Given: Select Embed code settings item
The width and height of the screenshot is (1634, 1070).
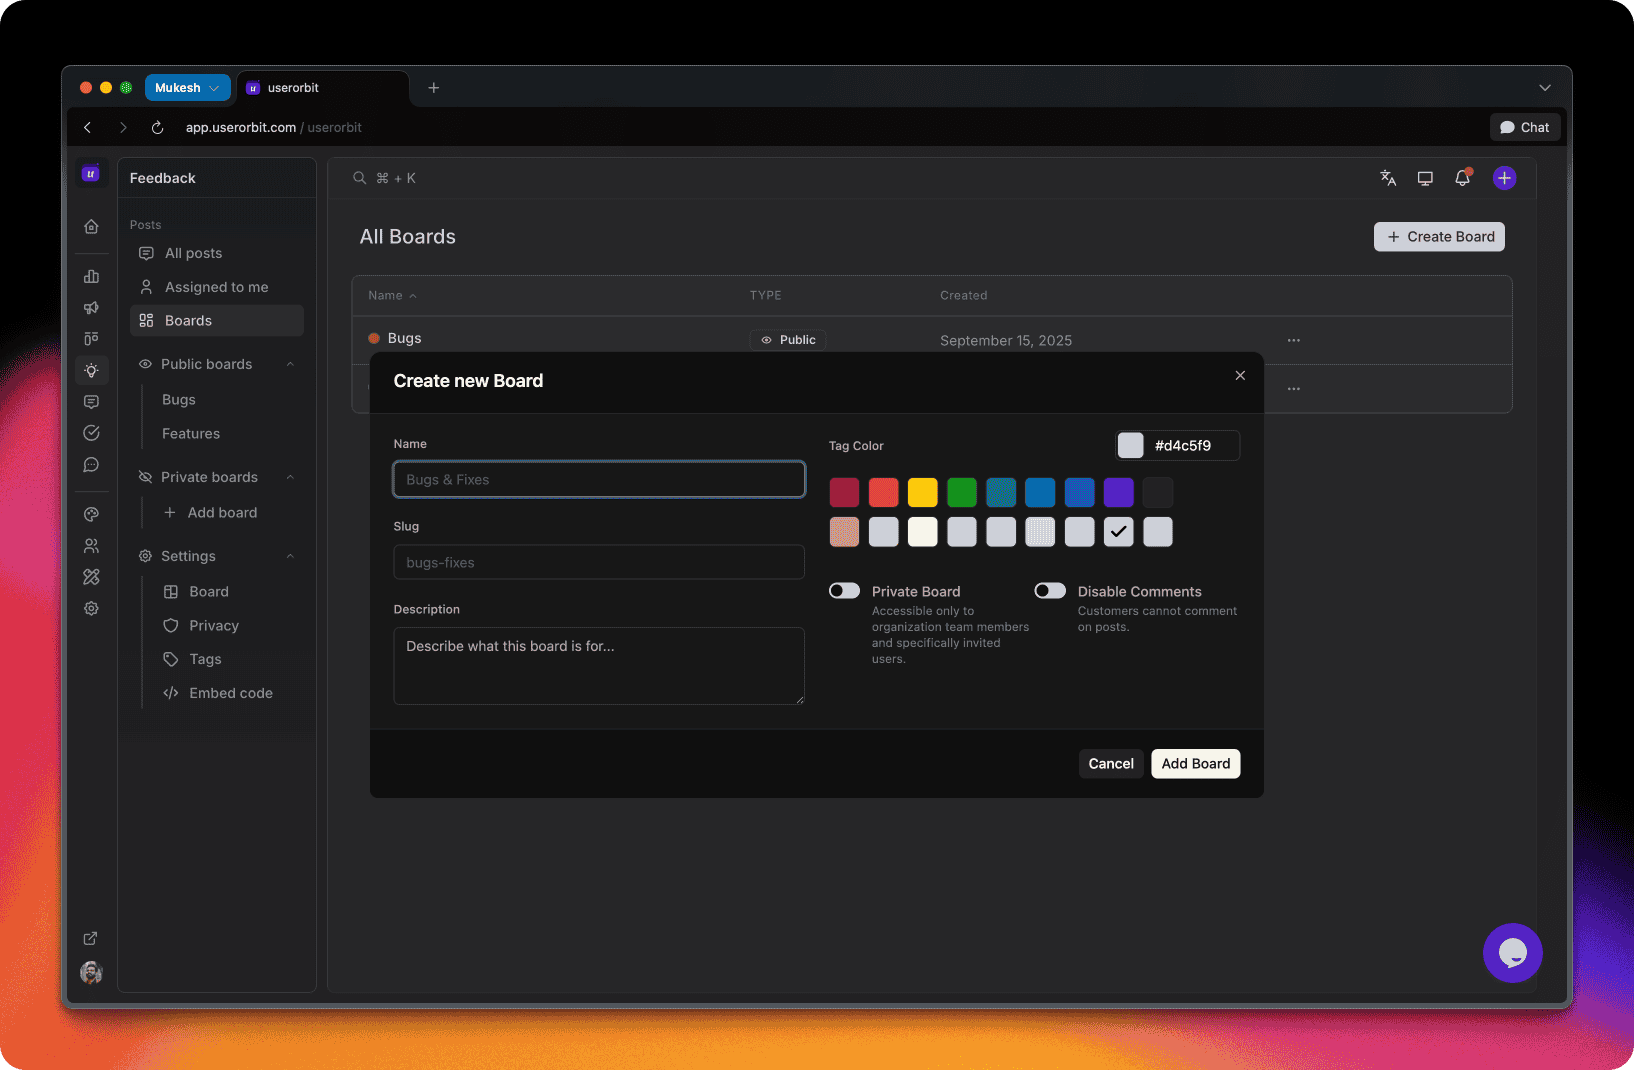Looking at the screenshot, I should pyautogui.click(x=230, y=693).
